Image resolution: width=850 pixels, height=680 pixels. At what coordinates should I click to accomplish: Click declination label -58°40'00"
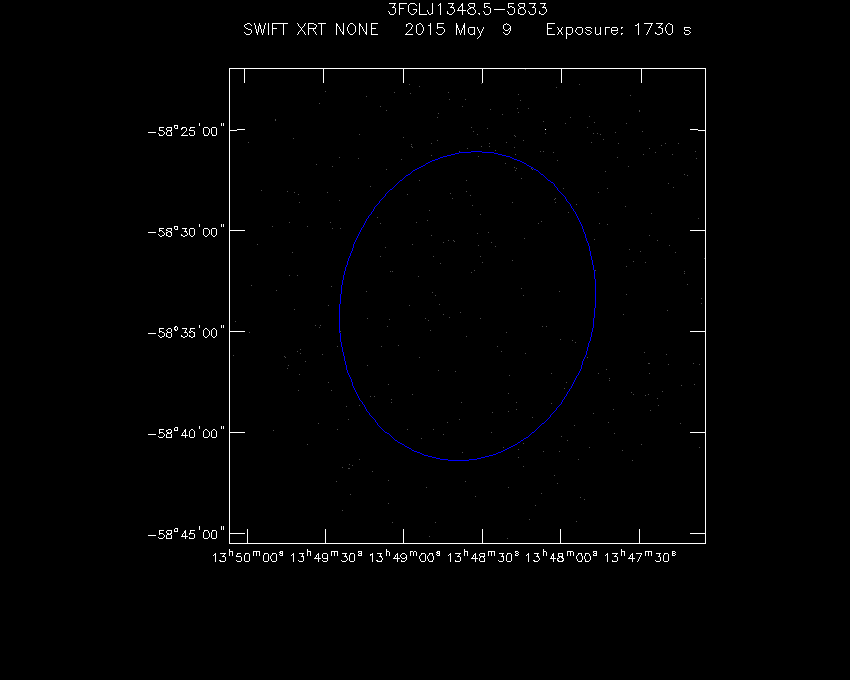(186, 433)
